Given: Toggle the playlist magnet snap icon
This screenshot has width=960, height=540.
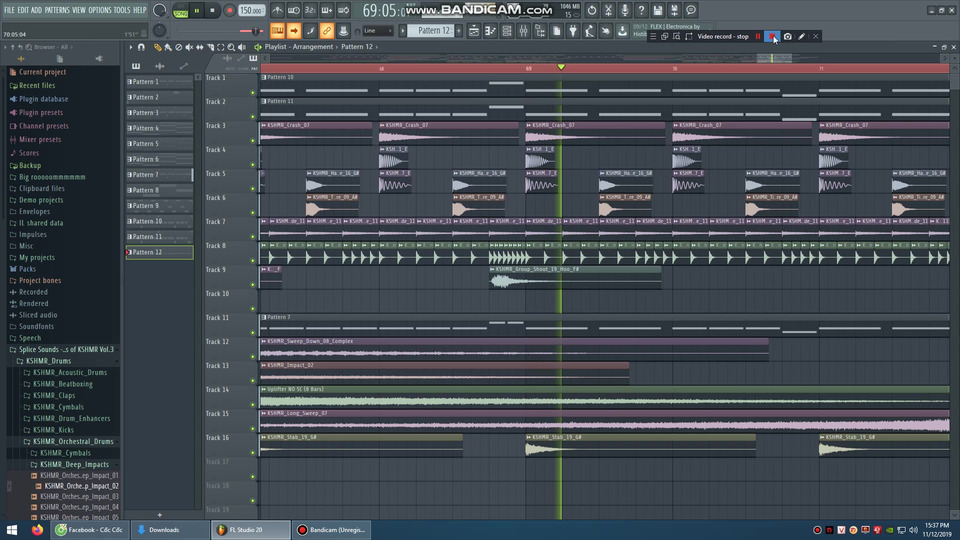Looking at the screenshot, I should click(141, 47).
